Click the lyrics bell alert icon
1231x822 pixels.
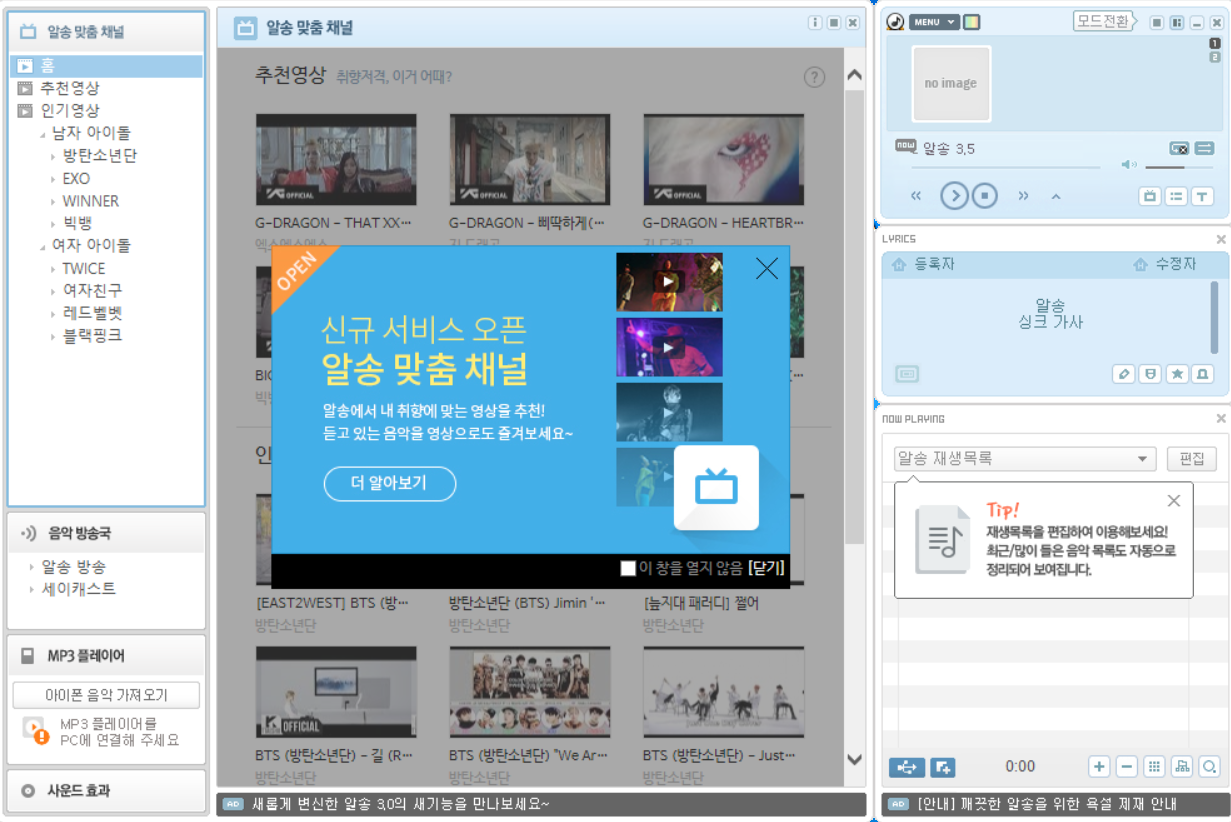(x=1203, y=373)
